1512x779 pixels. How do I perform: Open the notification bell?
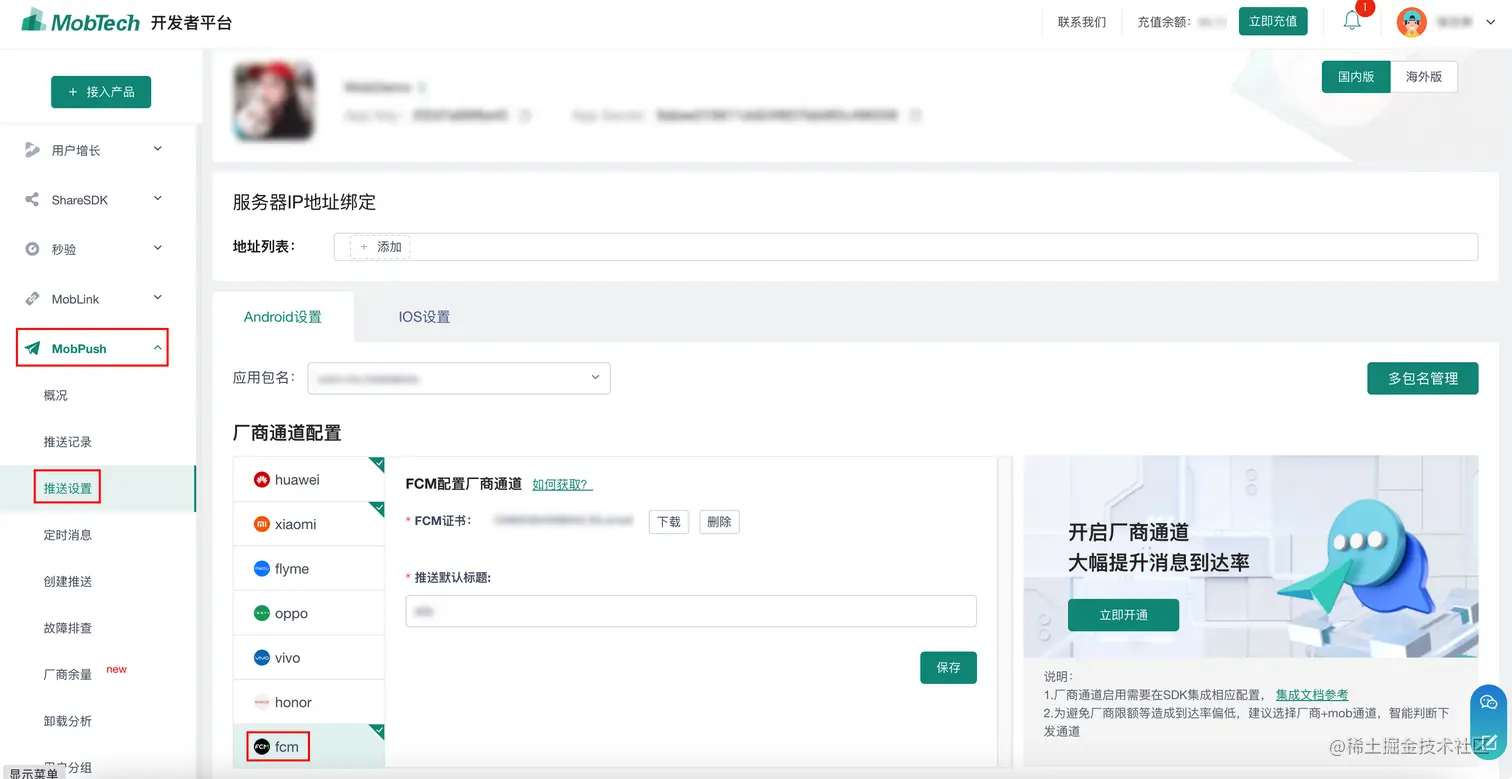1353,20
